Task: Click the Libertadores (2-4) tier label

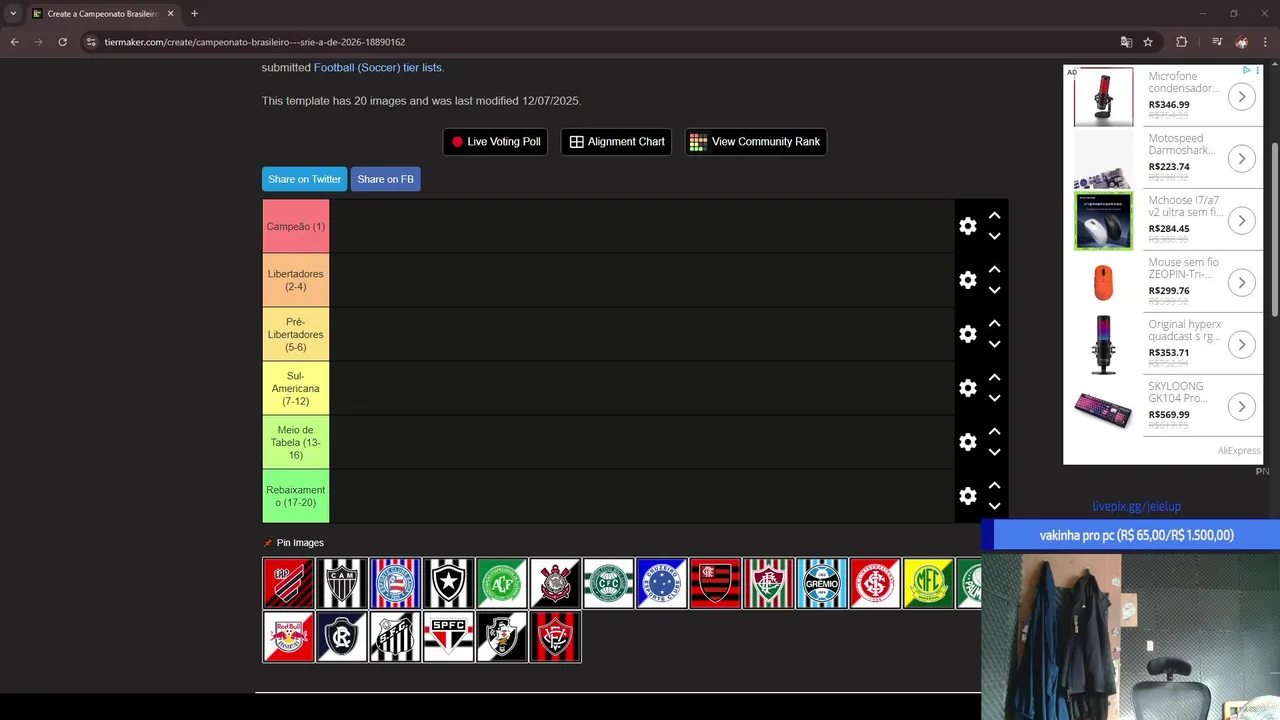Action: point(296,280)
